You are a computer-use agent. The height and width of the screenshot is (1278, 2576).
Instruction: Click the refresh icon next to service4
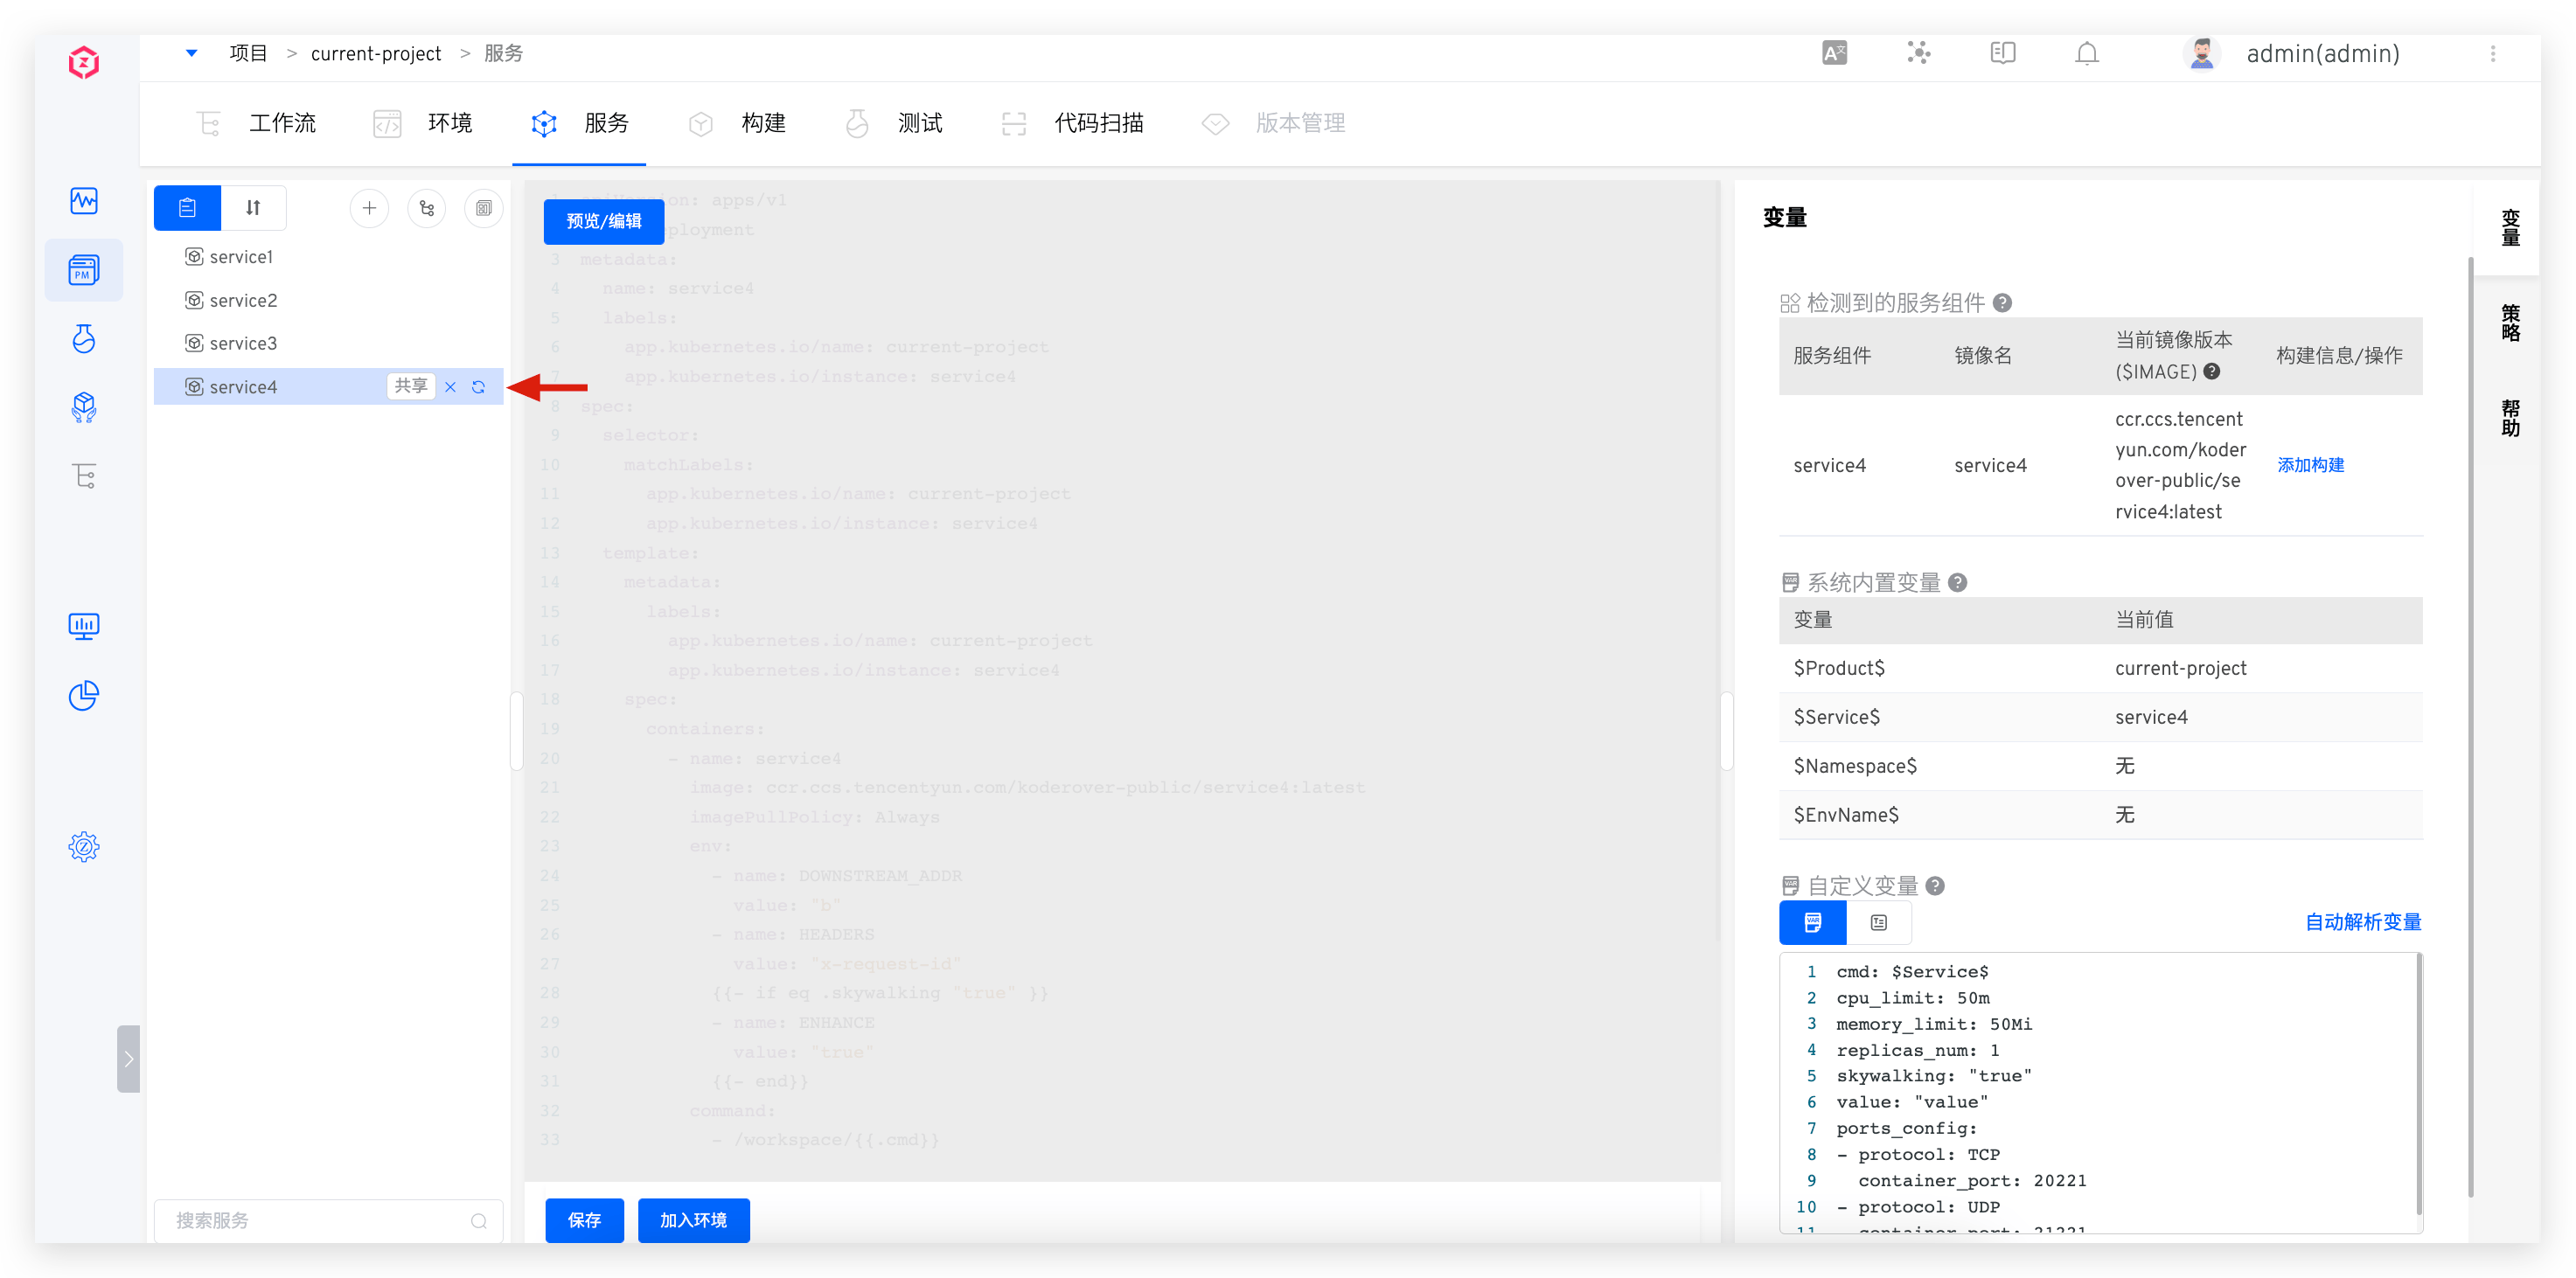click(479, 387)
